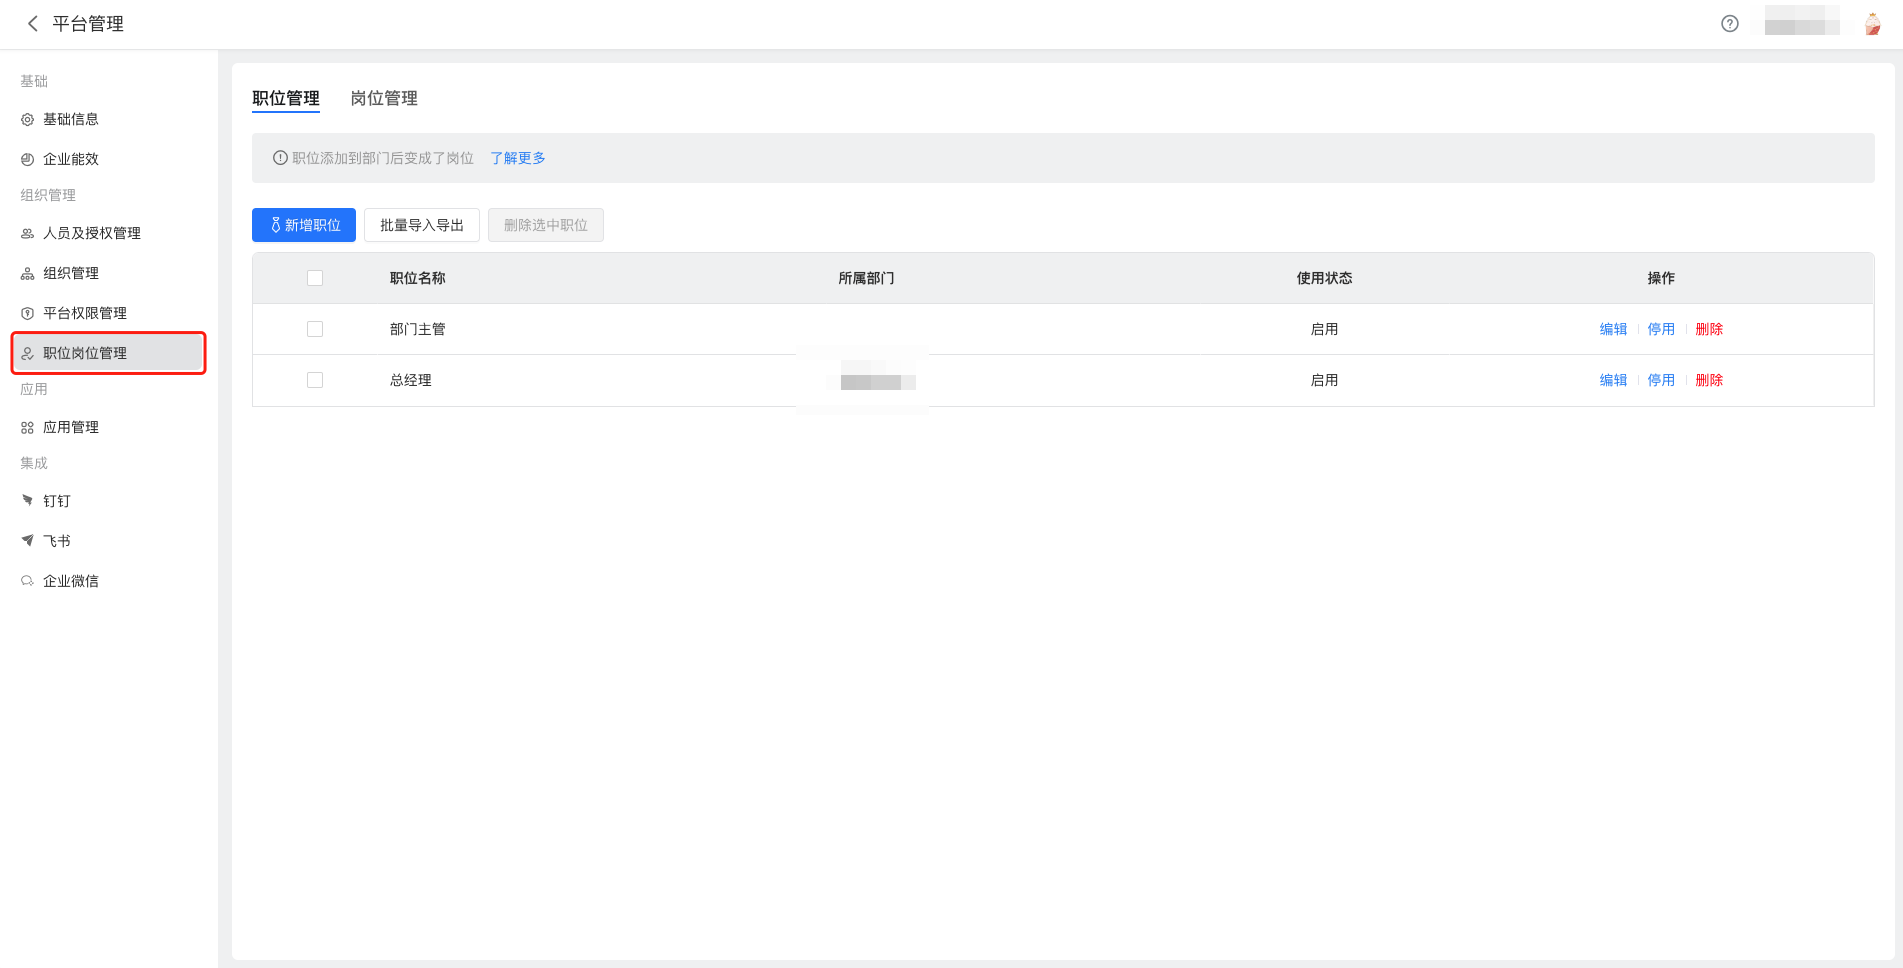Click the 批量导入导出 button

click(422, 225)
